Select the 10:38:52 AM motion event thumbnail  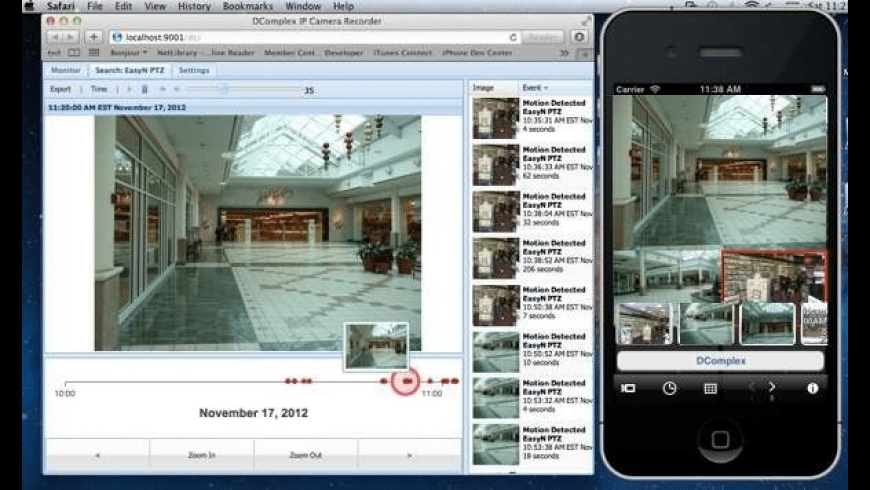pyautogui.click(x=496, y=257)
